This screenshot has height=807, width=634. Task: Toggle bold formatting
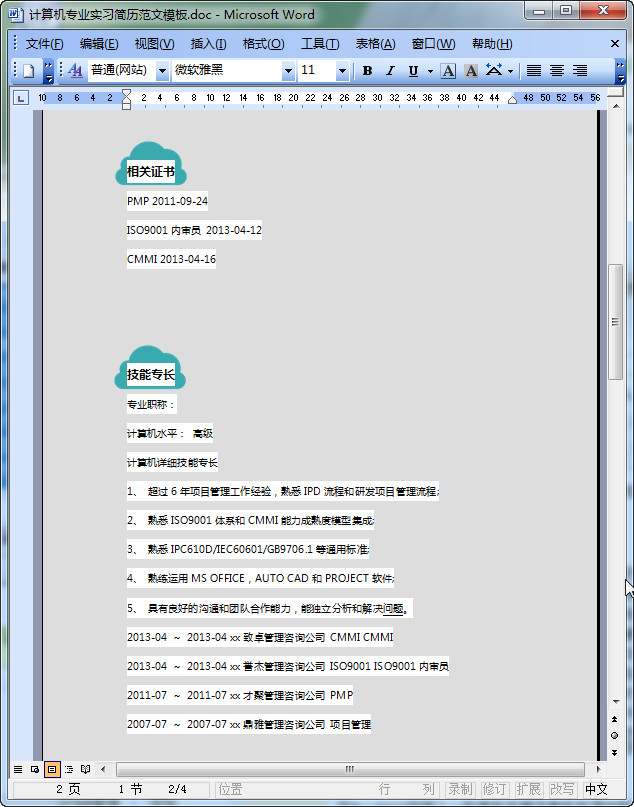367,71
